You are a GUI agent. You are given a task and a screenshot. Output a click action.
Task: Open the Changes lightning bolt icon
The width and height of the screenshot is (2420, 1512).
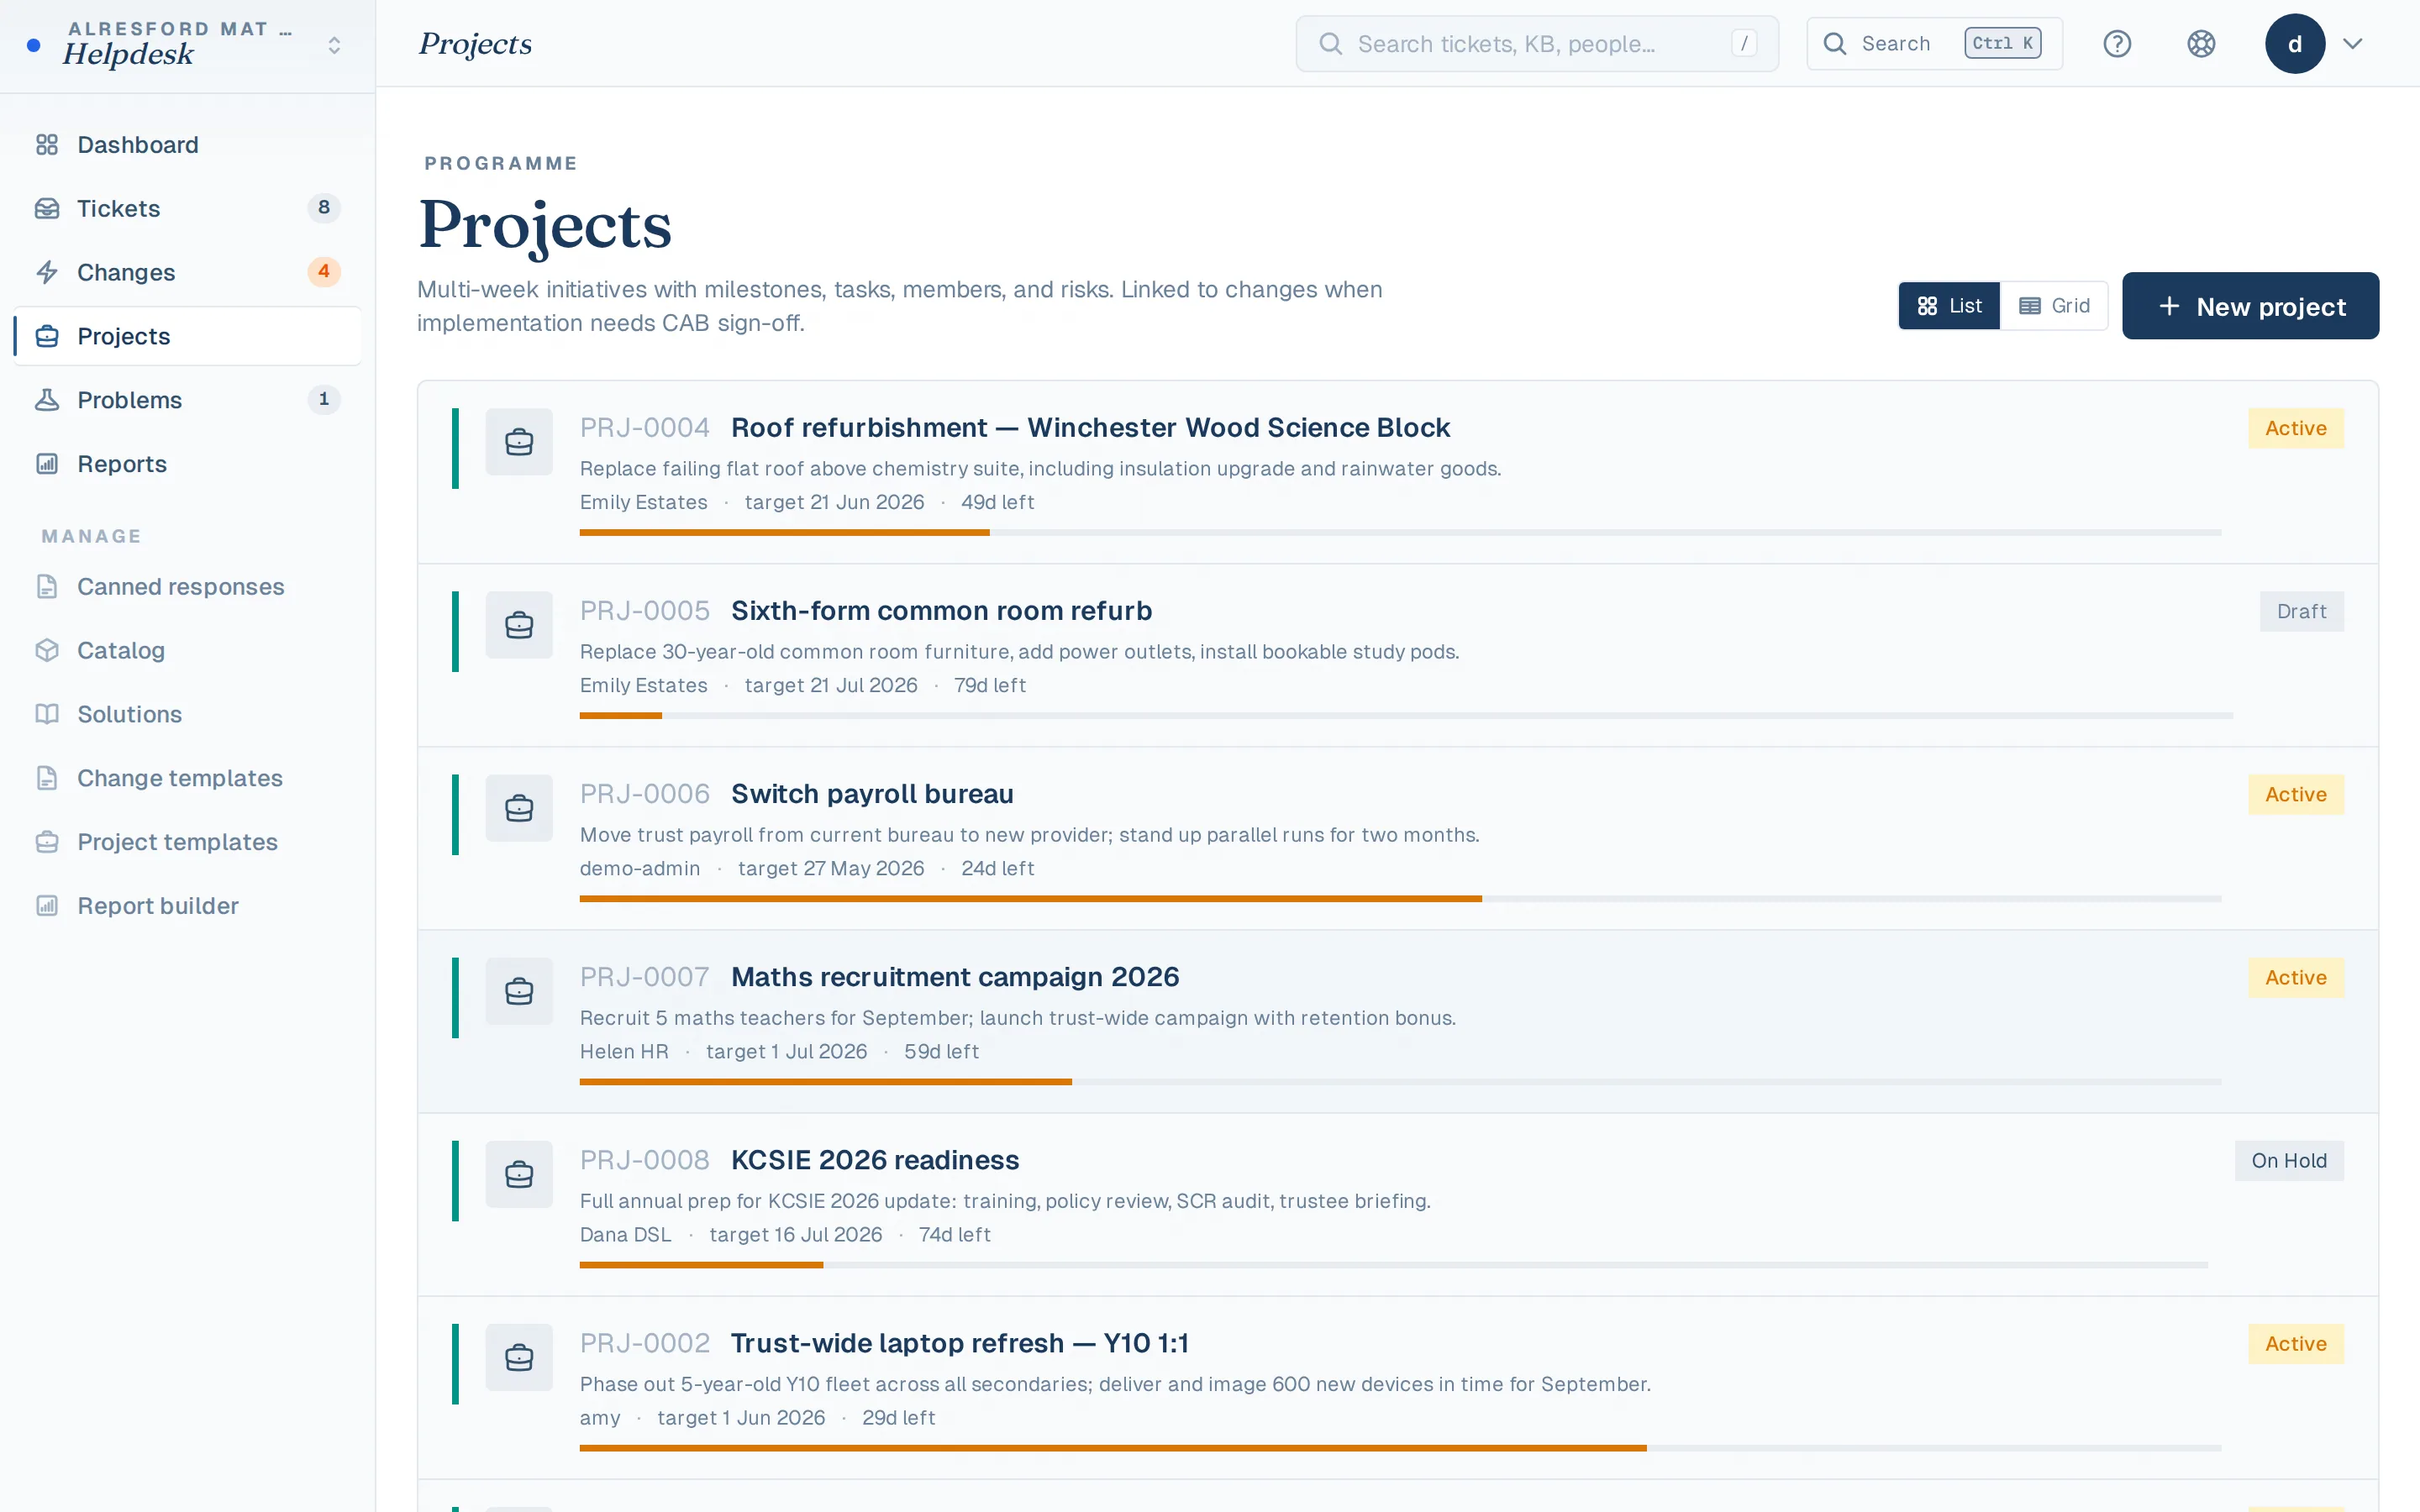[47, 272]
